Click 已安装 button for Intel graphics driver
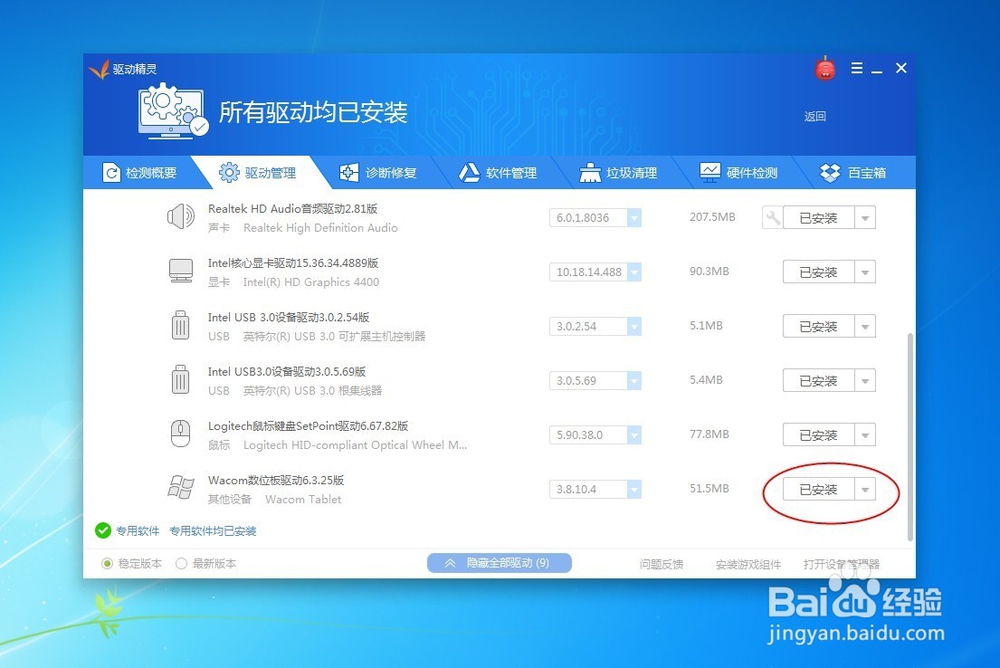This screenshot has width=1000, height=668. pos(818,272)
